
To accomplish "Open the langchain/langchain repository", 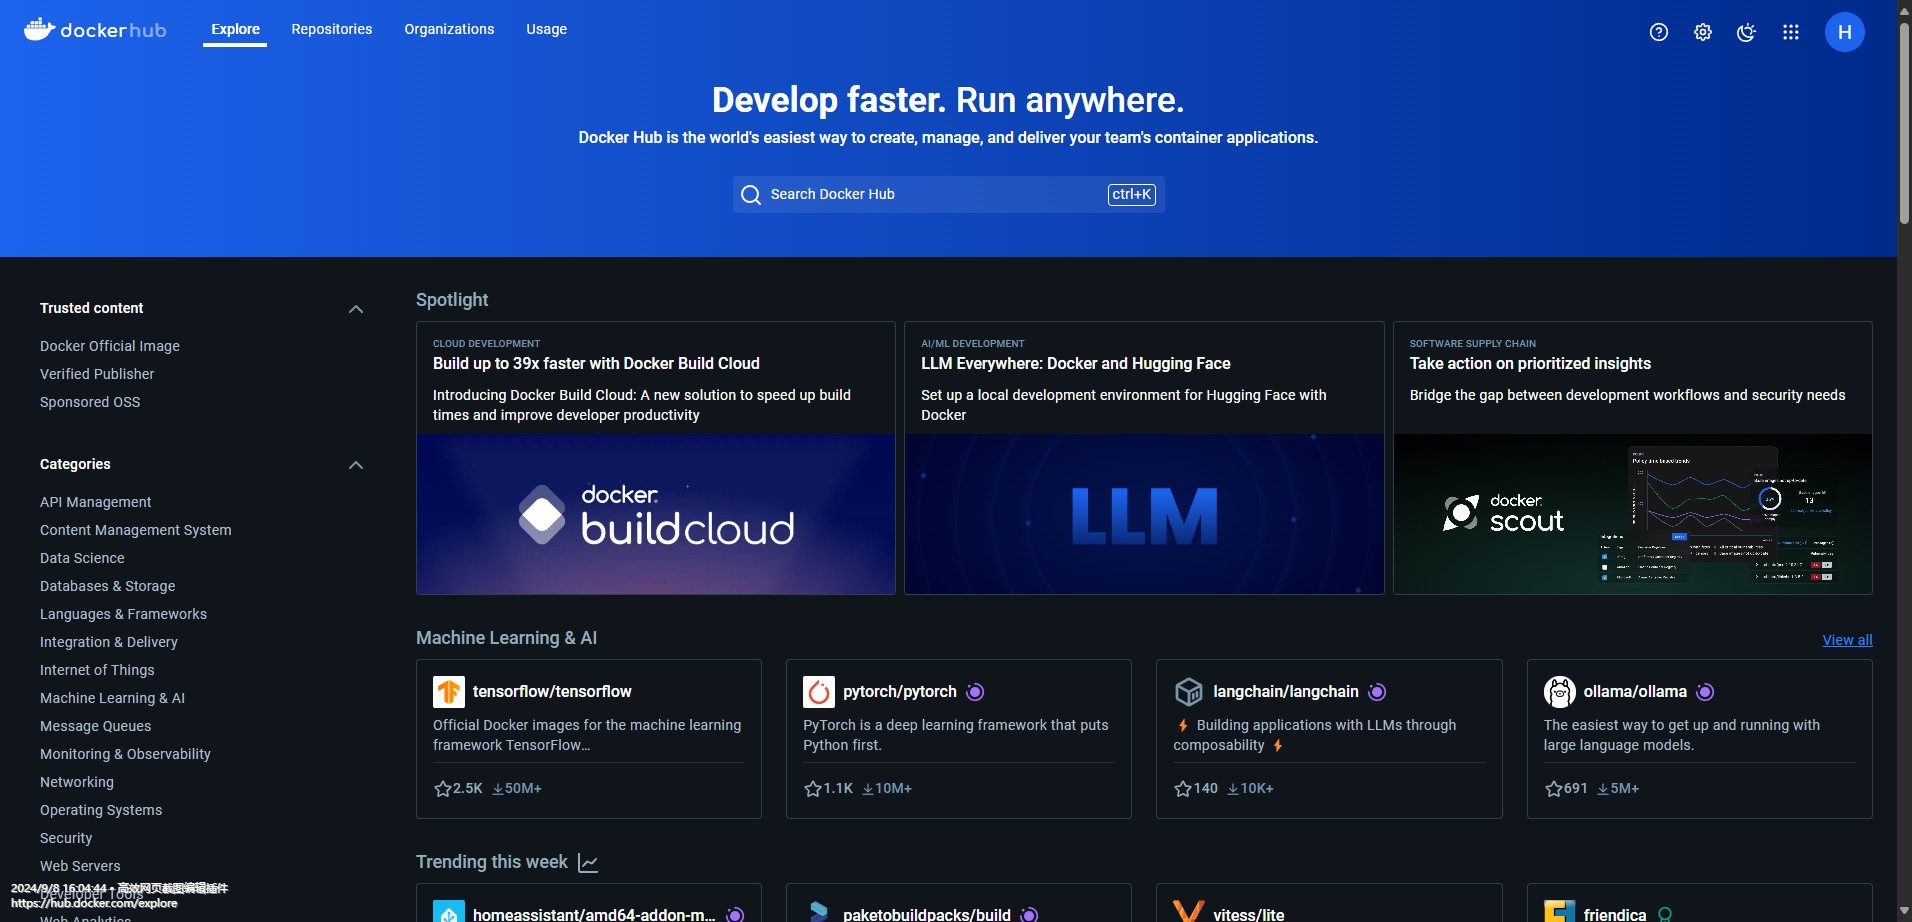I will point(1286,692).
